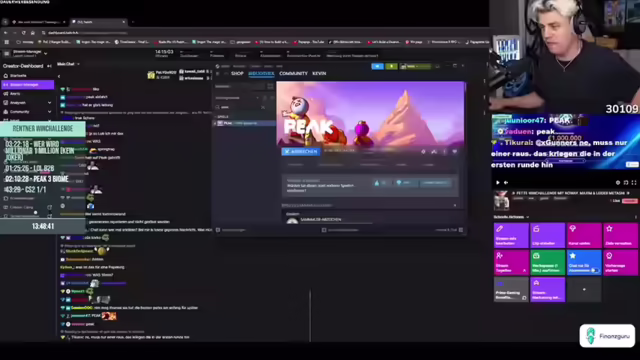The height and width of the screenshot is (360, 640).
Task: Open the Stream Together quick action
Action: coord(511,262)
